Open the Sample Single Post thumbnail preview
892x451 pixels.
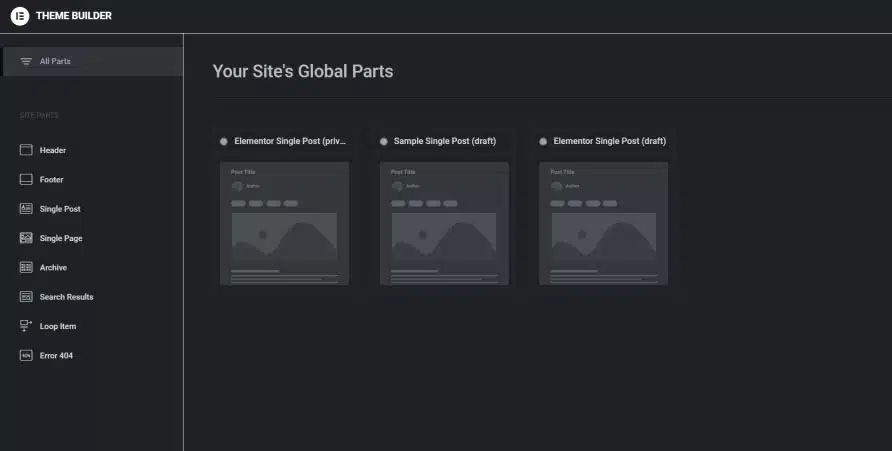point(444,224)
